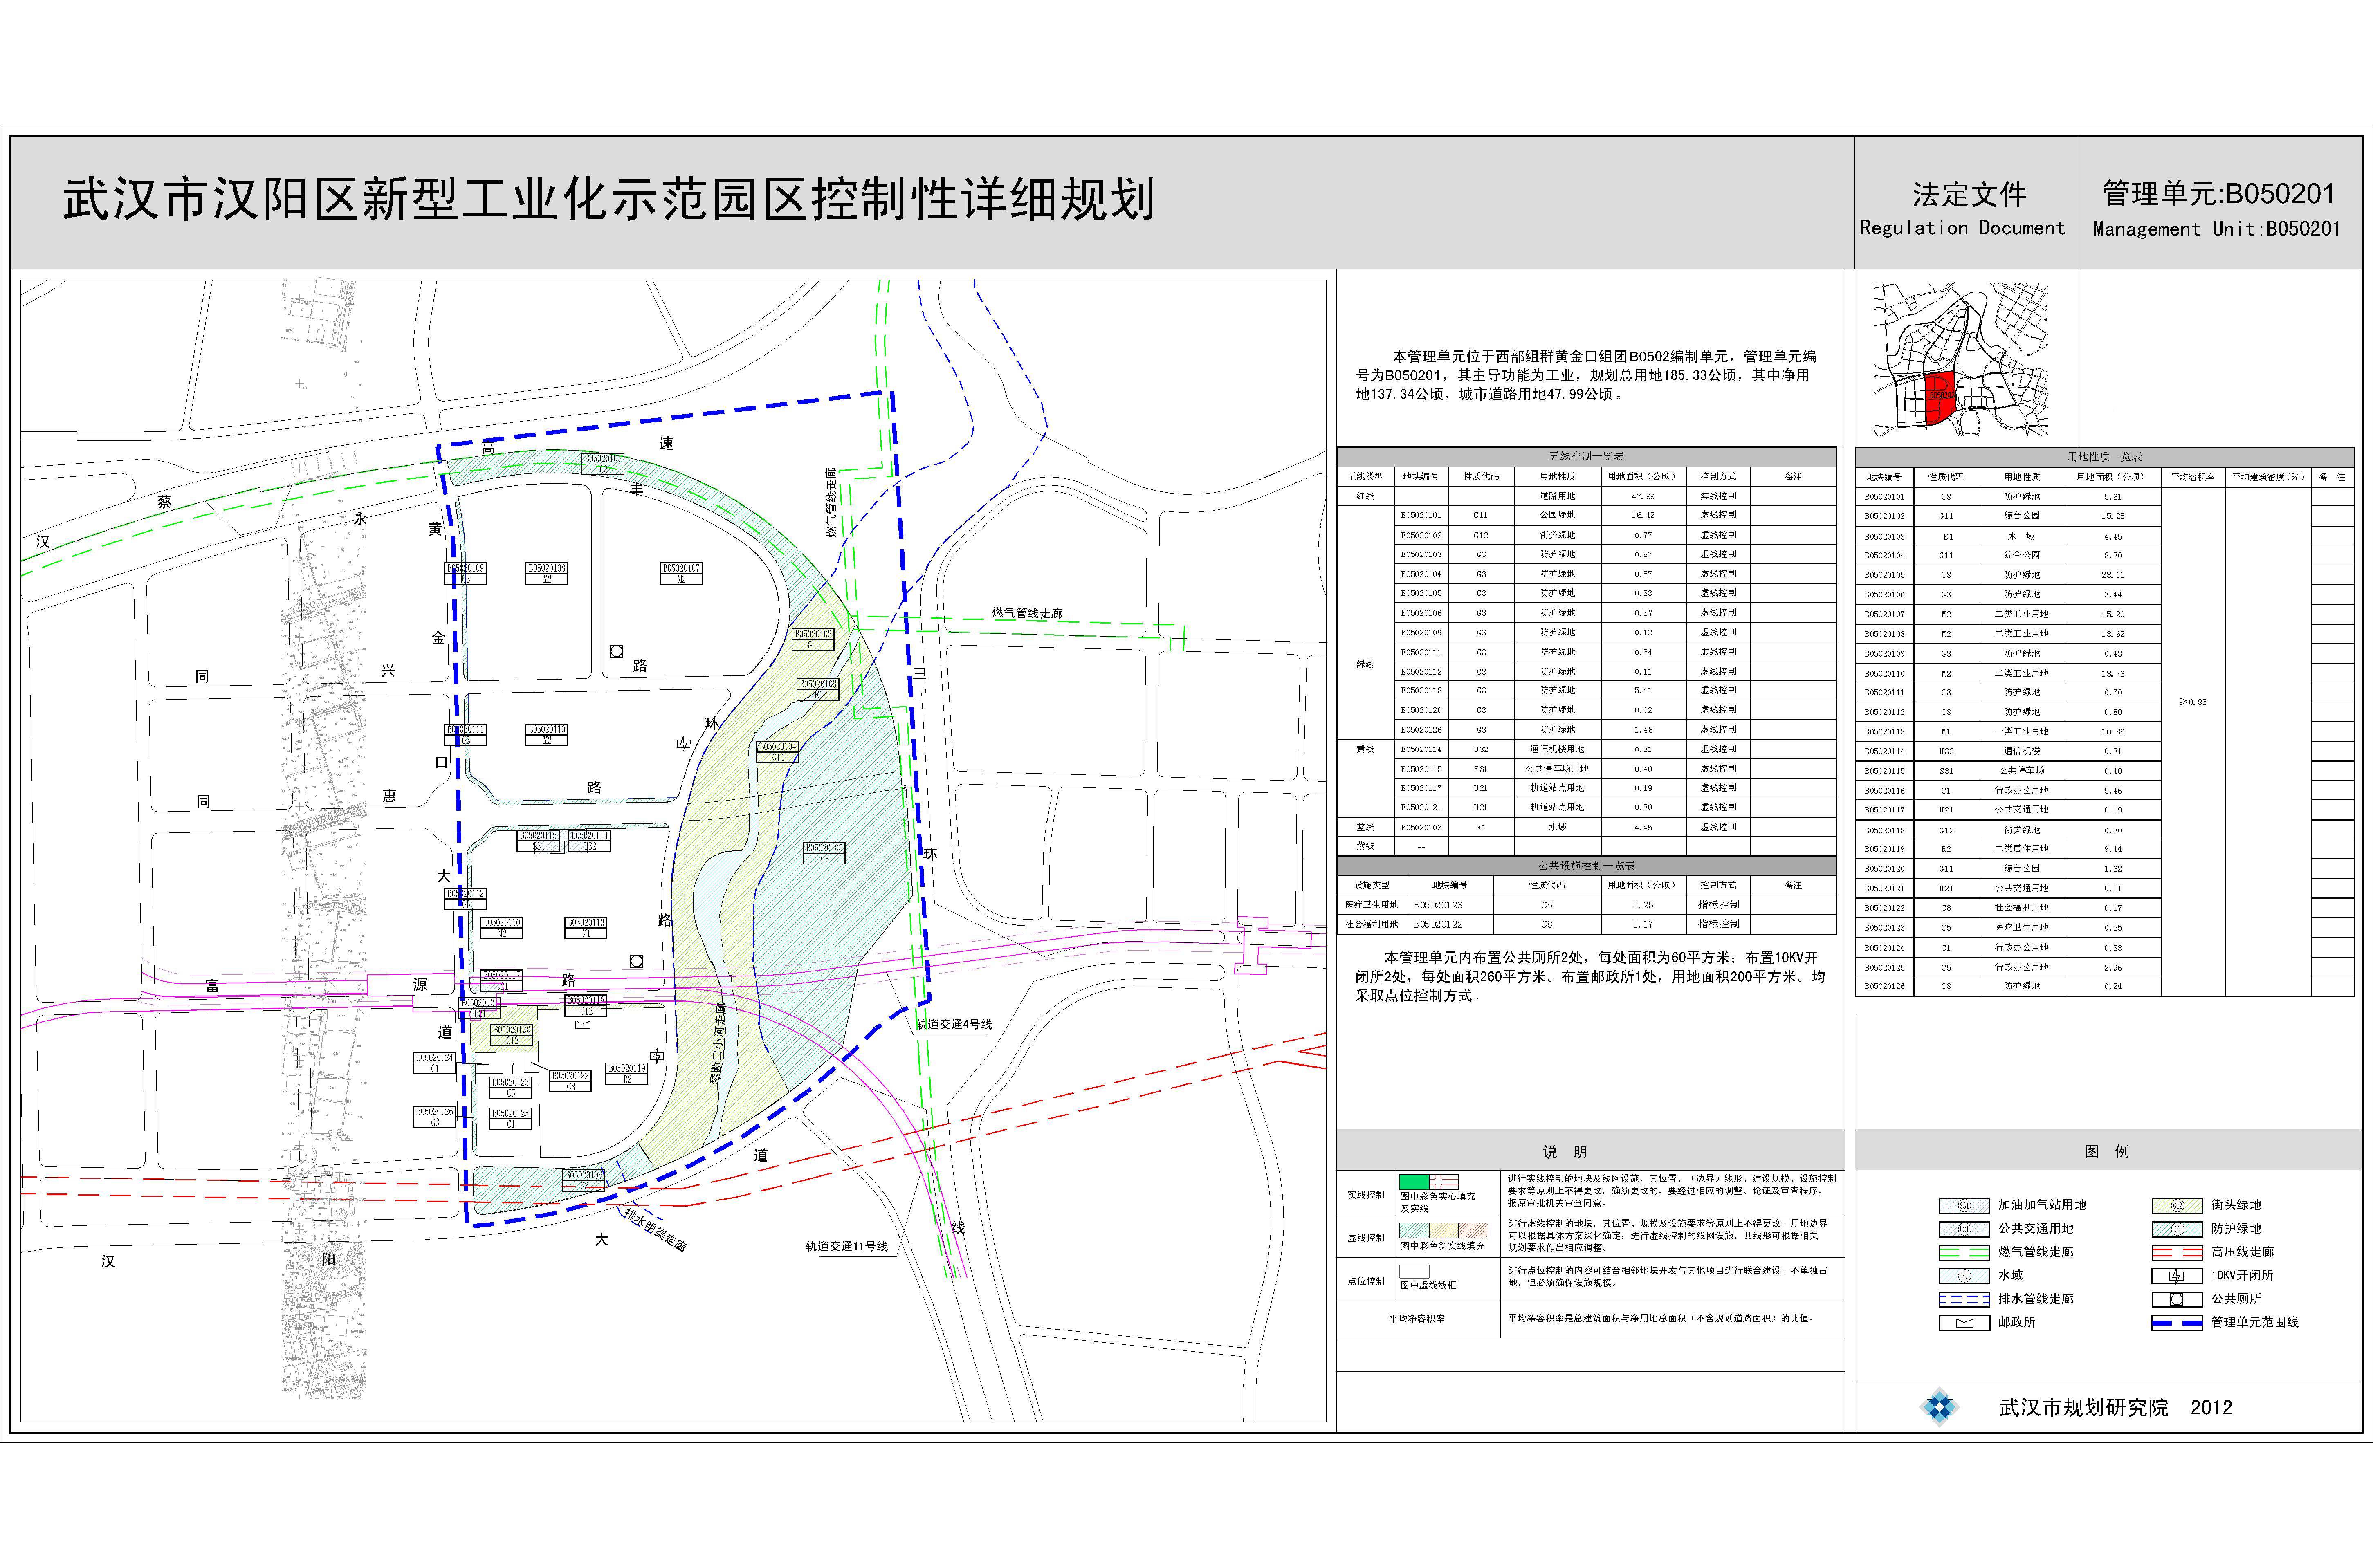Image resolution: width=2373 pixels, height=1568 pixels.
Task: Click the 10KV开闭所 lightning symbol in the legend
Action: tap(2177, 1276)
